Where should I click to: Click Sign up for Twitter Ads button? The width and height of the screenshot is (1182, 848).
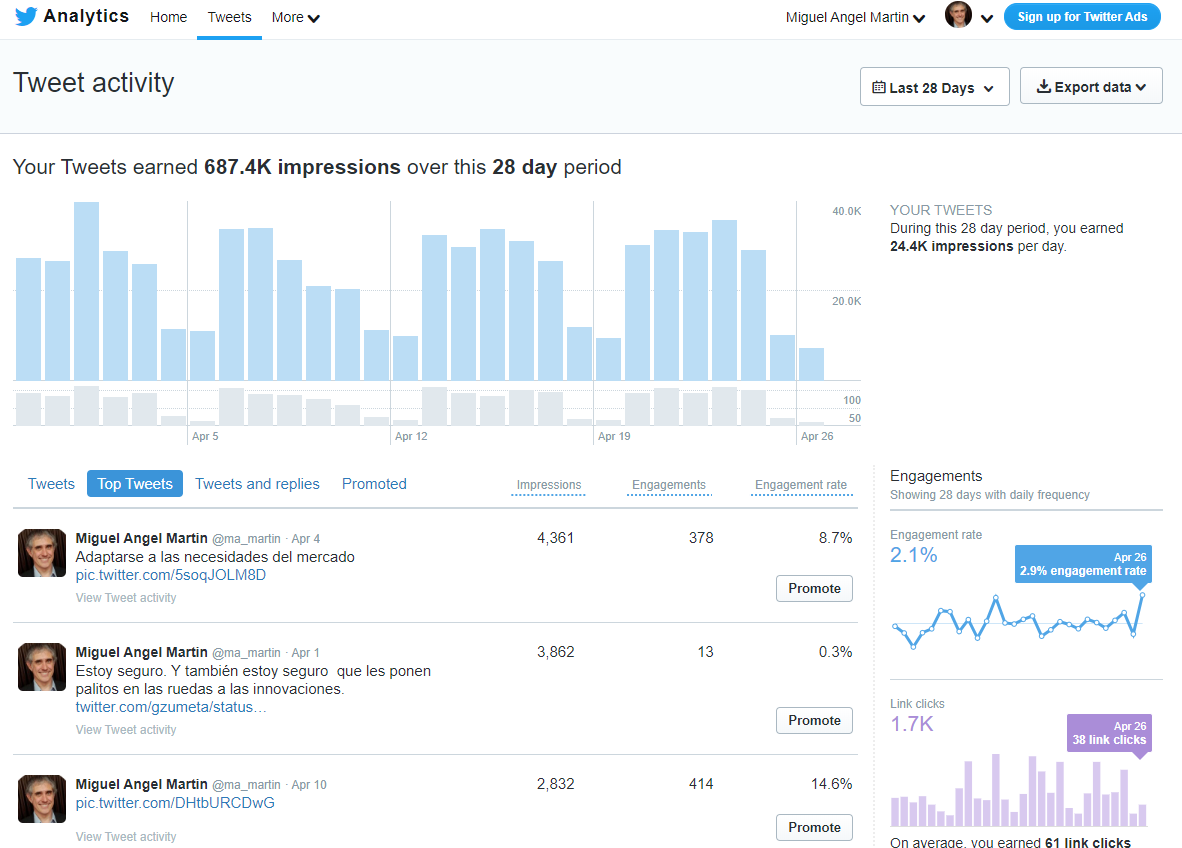1082,17
